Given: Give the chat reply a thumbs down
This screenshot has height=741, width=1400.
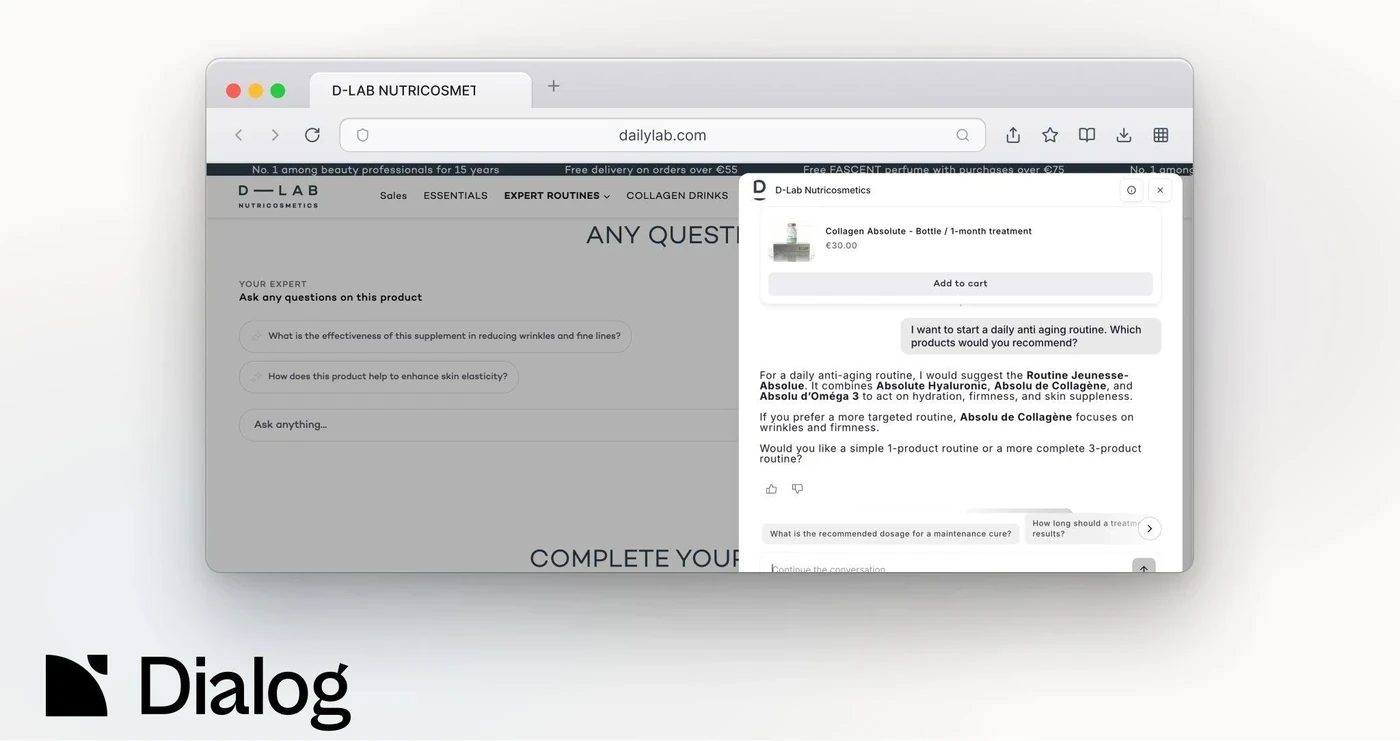Looking at the screenshot, I should click(x=797, y=489).
